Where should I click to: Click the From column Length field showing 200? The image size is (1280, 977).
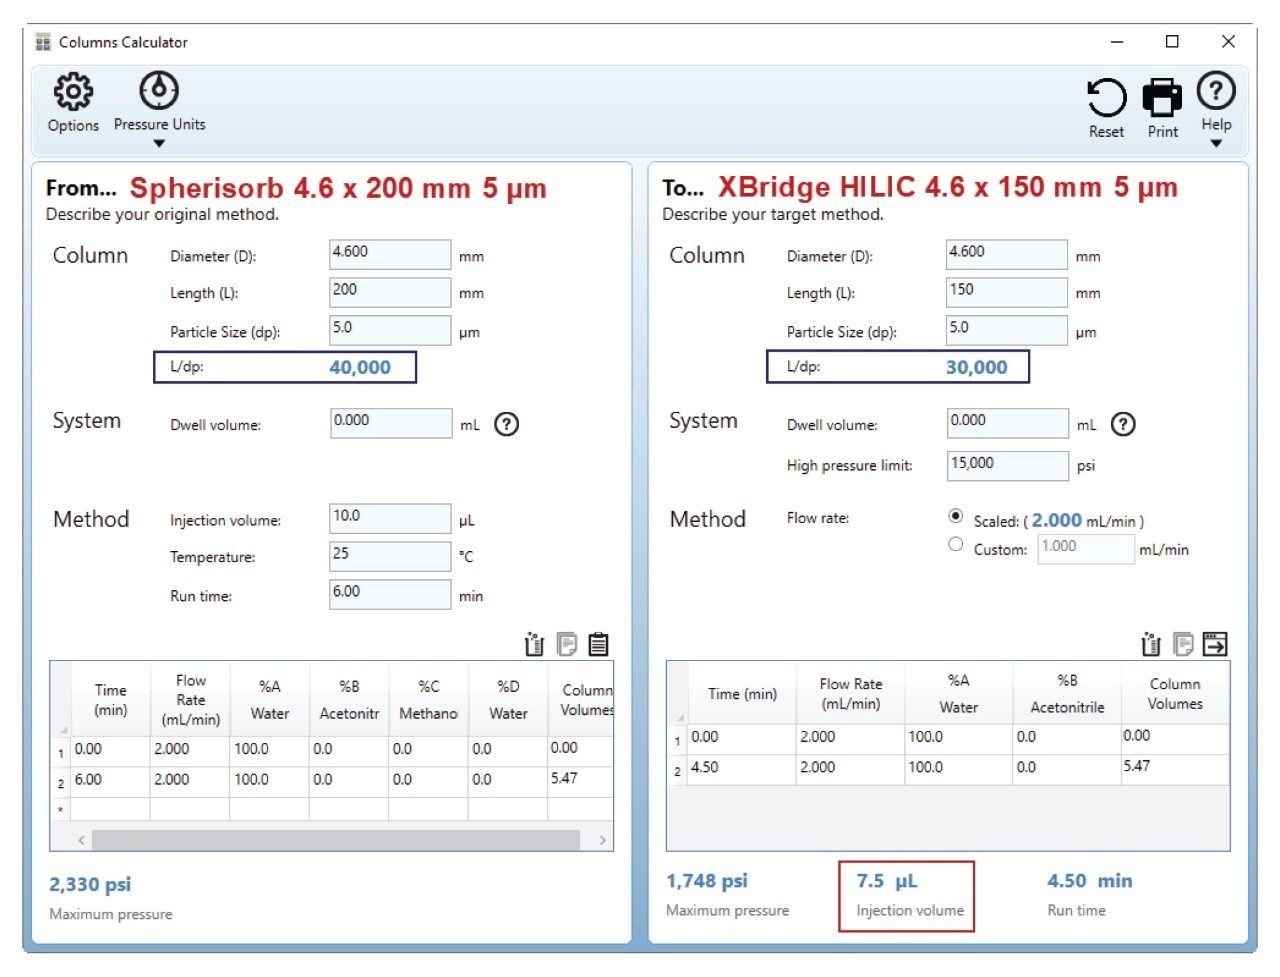390,292
